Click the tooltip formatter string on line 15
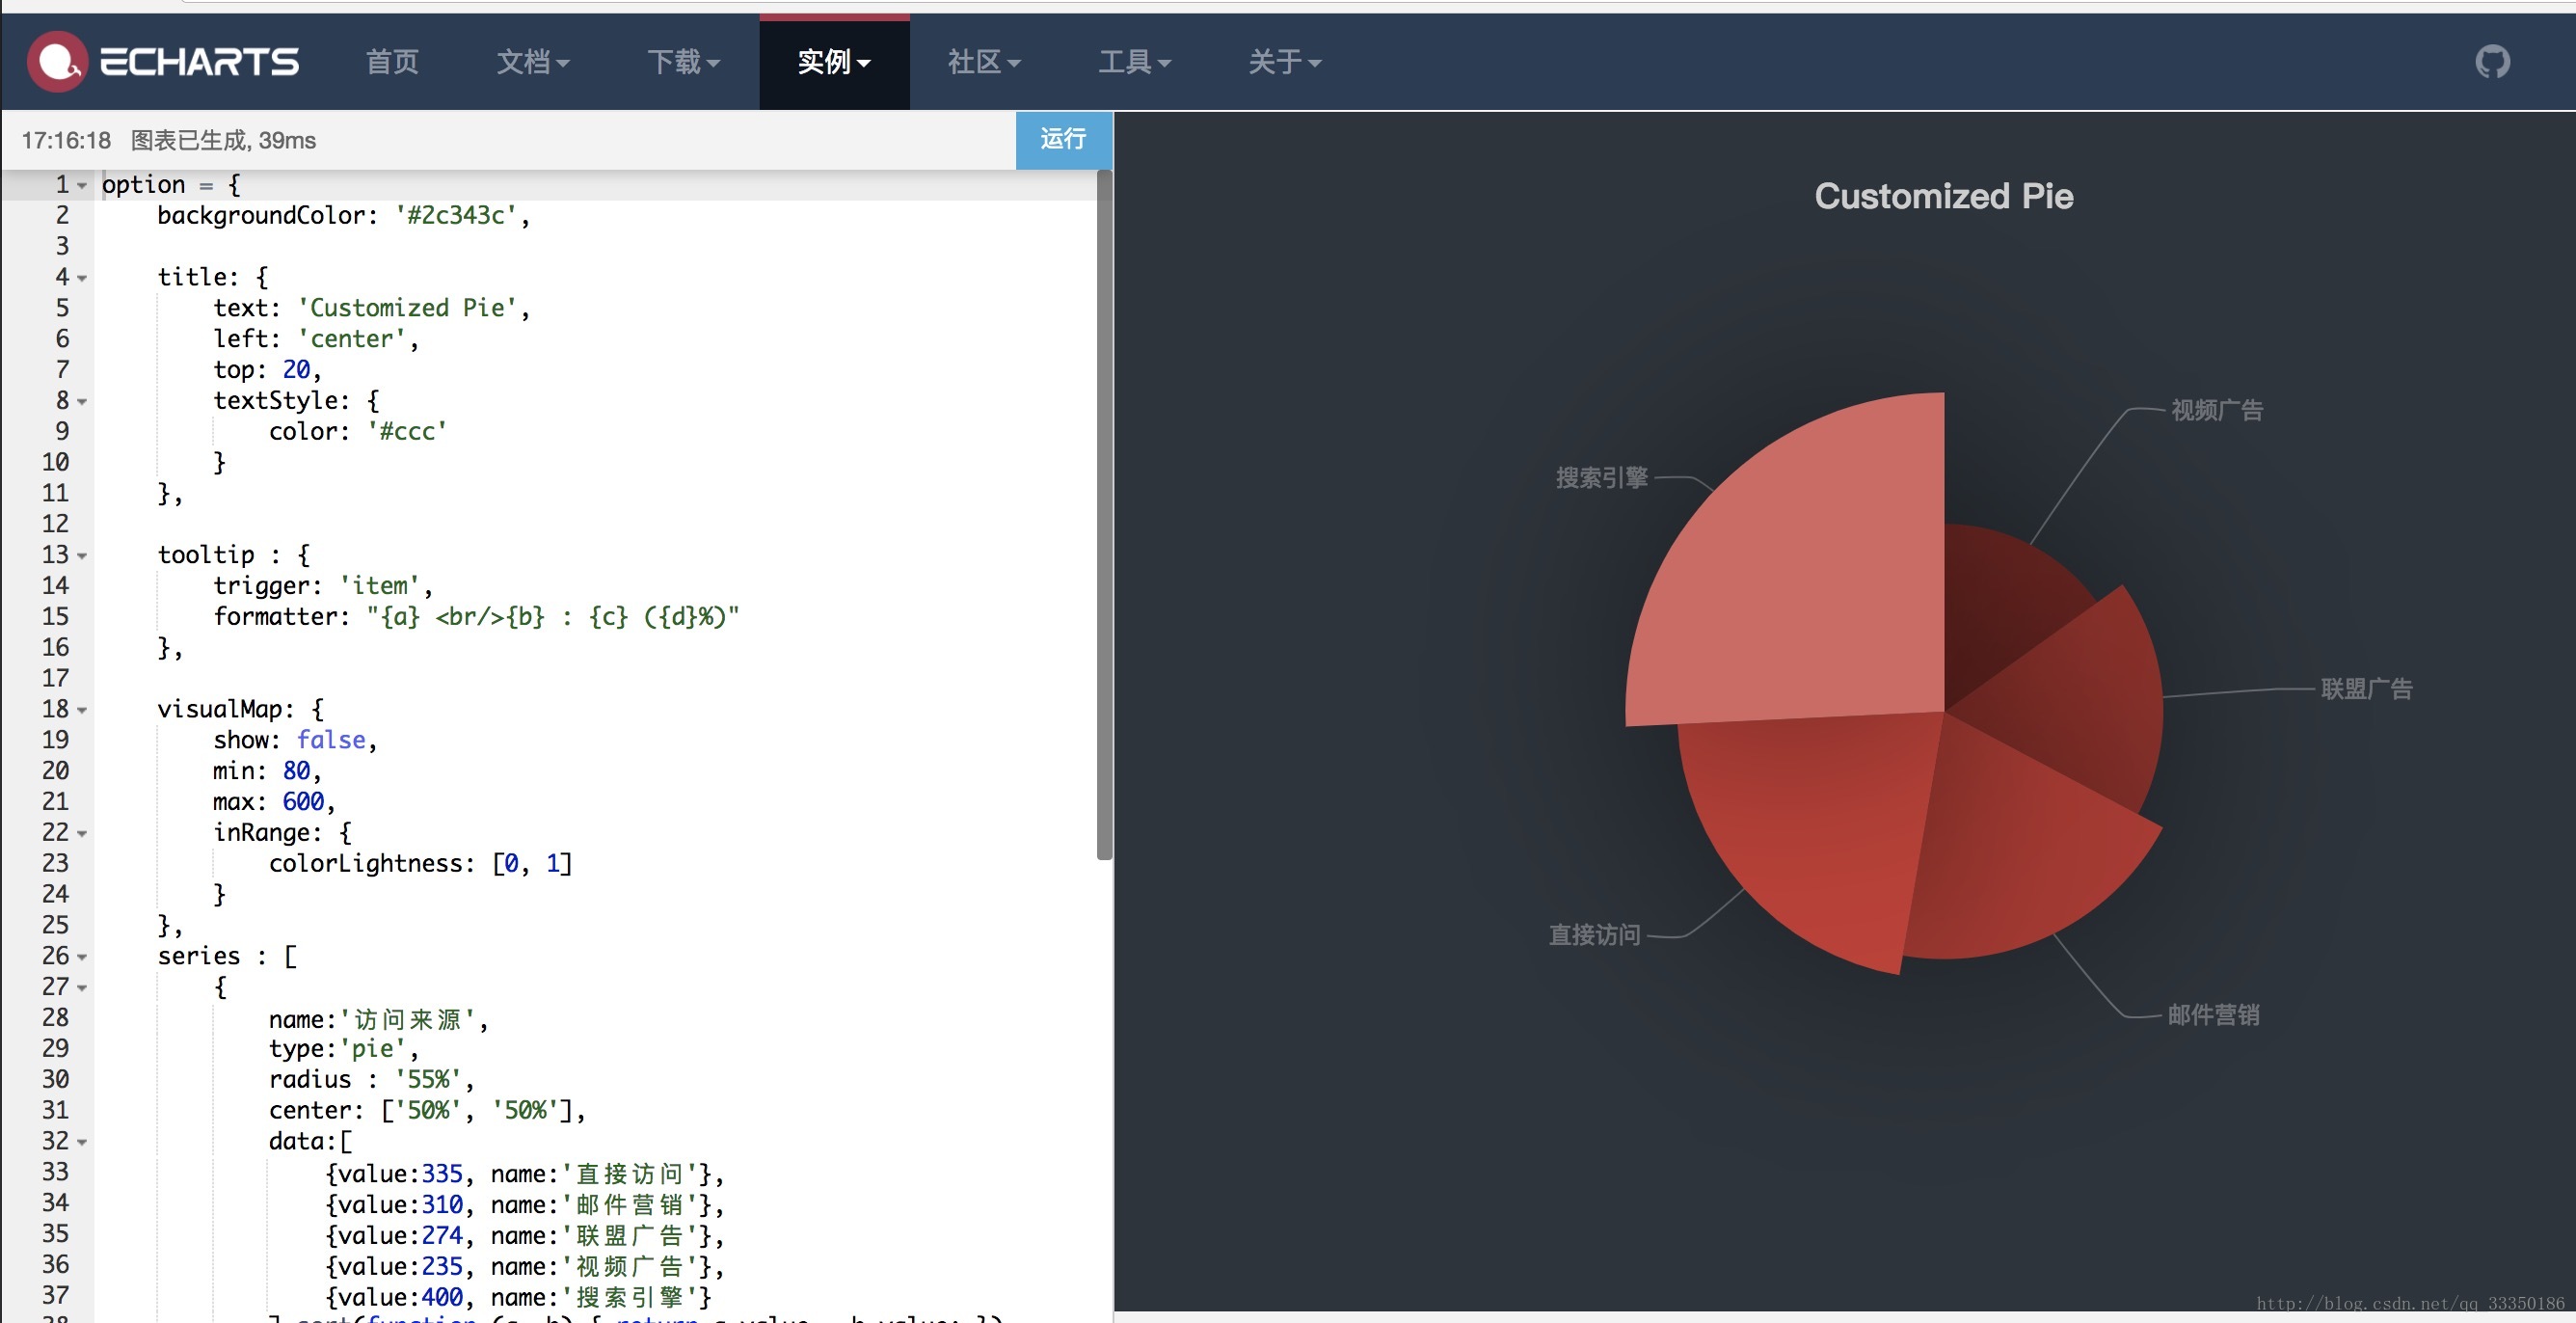The image size is (2576, 1323). (x=553, y=617)
